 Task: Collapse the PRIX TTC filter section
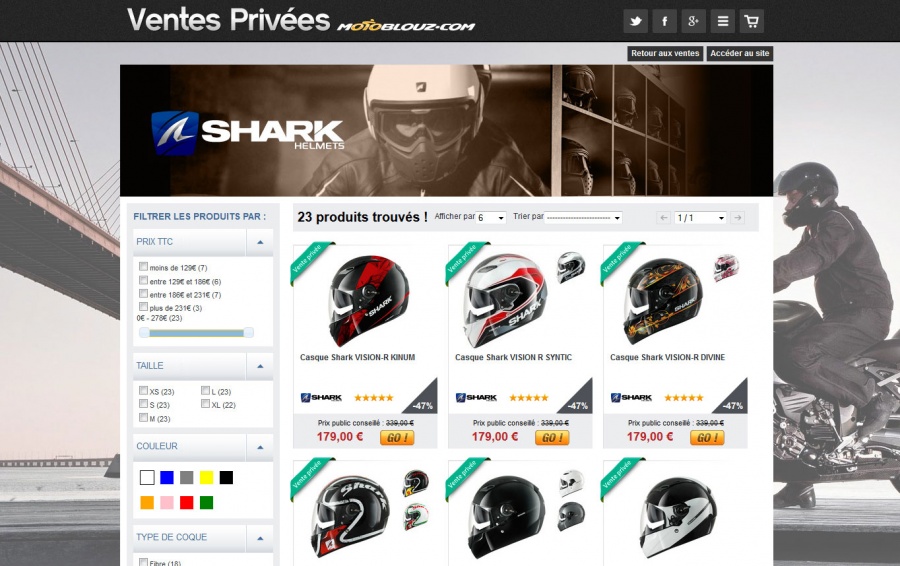pyautogui.click(x=260, y=242)
